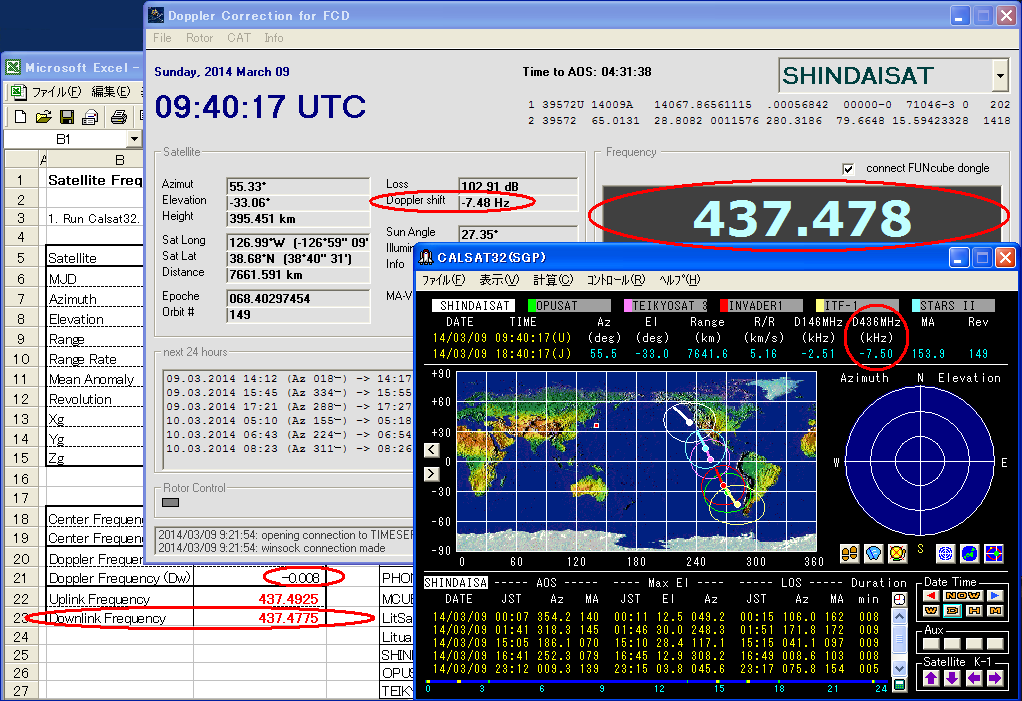The image size is (1022, 701).
Task: Open the Excel Name Box dropdown arrow
Action: click(x=134, y=139)
